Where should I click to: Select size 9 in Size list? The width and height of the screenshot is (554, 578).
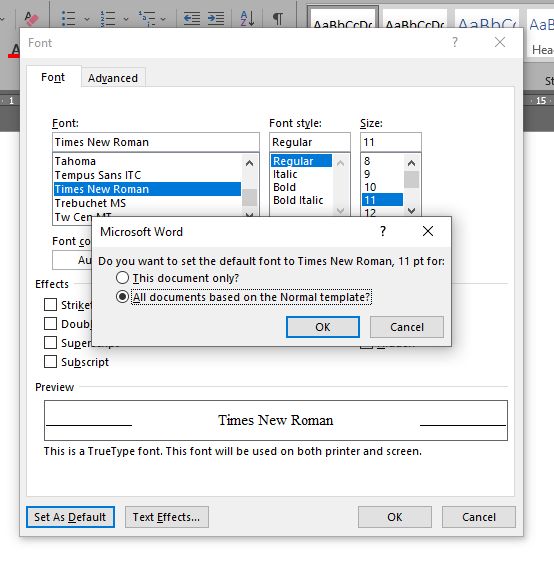pyautogui.click(x=382, y=174)
